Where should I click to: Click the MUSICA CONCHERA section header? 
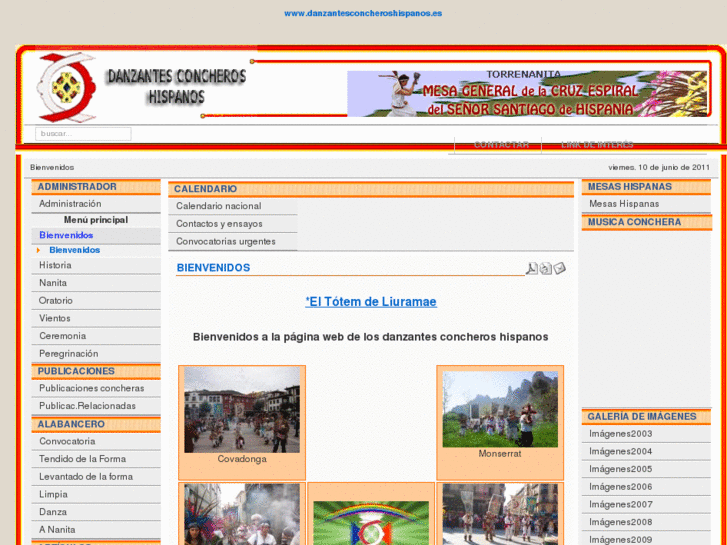[x=646, y=222]
